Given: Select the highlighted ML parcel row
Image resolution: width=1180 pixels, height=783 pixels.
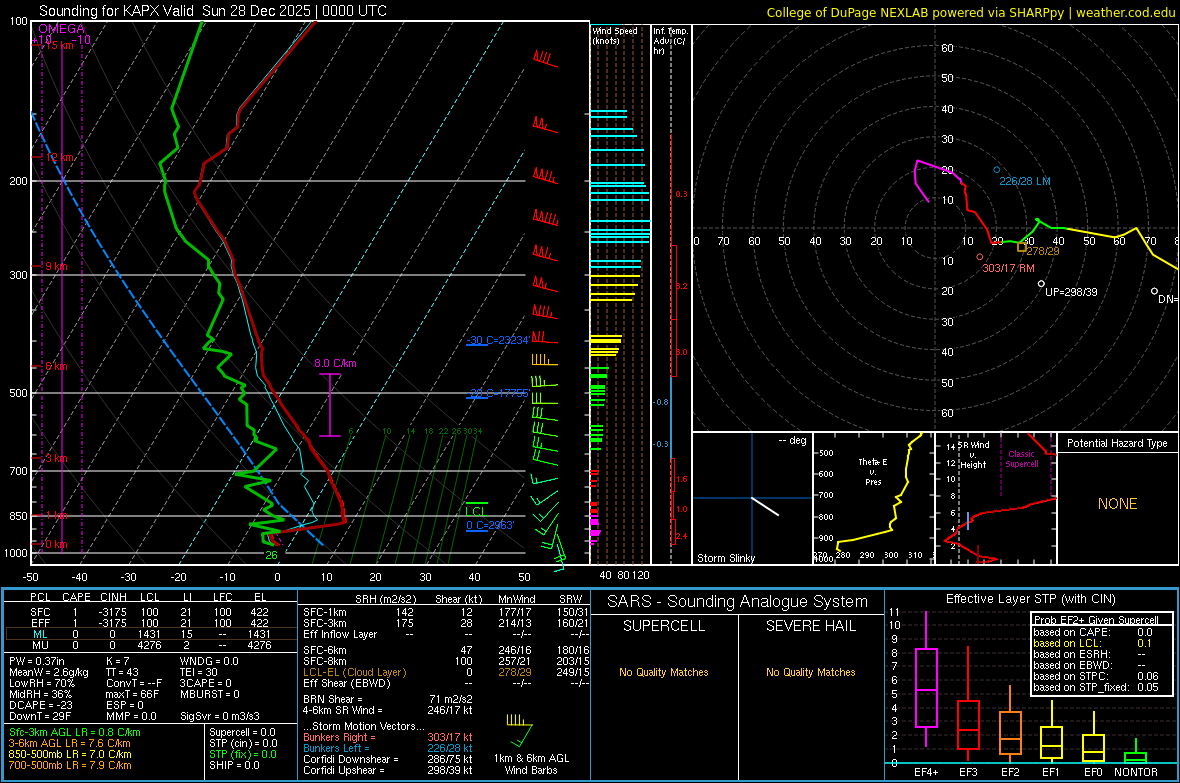Looking at the screenshot, I should click(x=150, y=634).
